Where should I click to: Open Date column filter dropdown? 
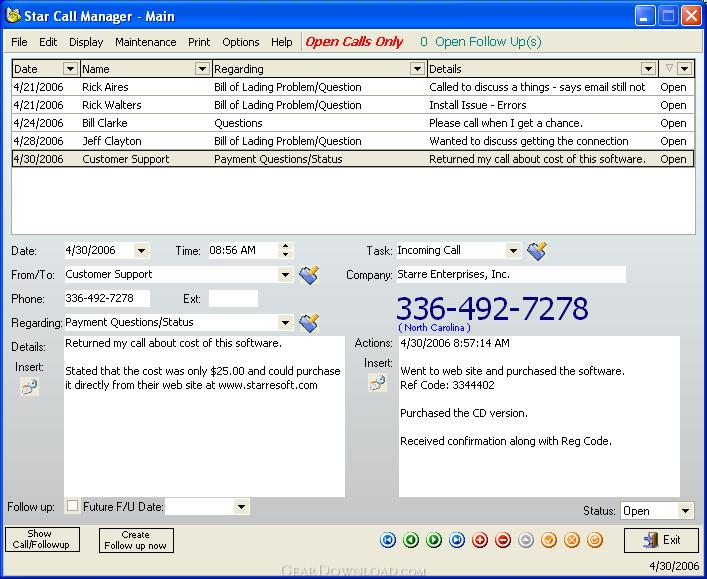[x=70, y=69]
